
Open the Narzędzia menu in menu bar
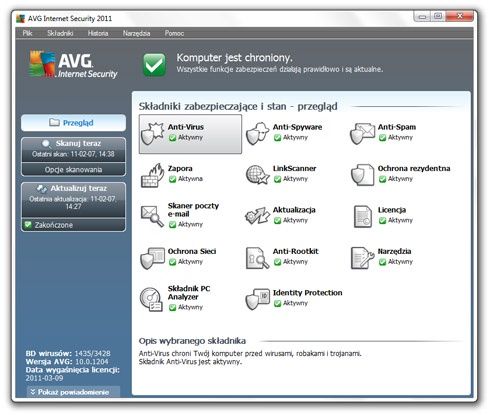point(136,33)
